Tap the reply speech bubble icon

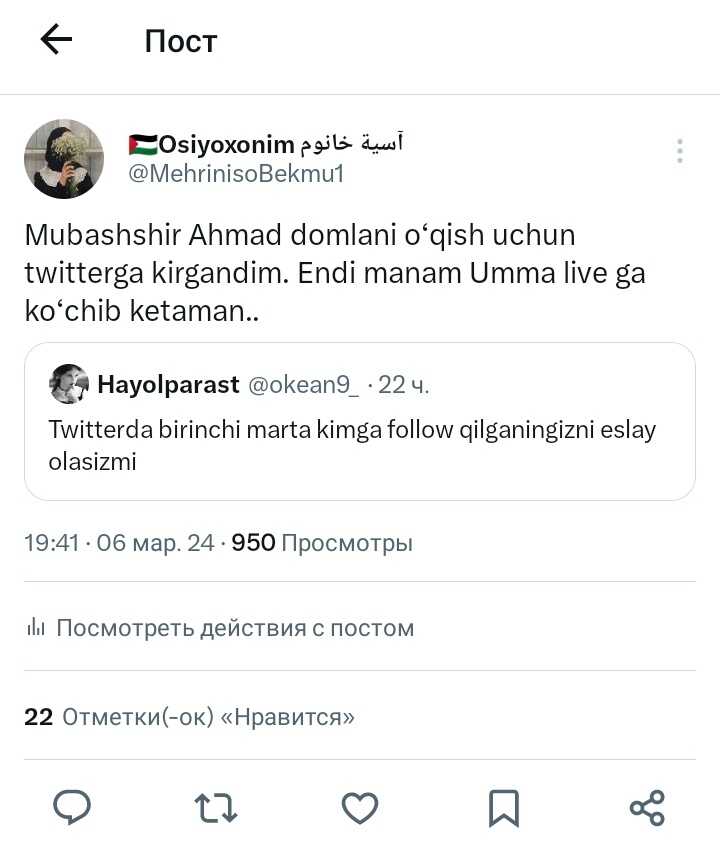[72, 806]
